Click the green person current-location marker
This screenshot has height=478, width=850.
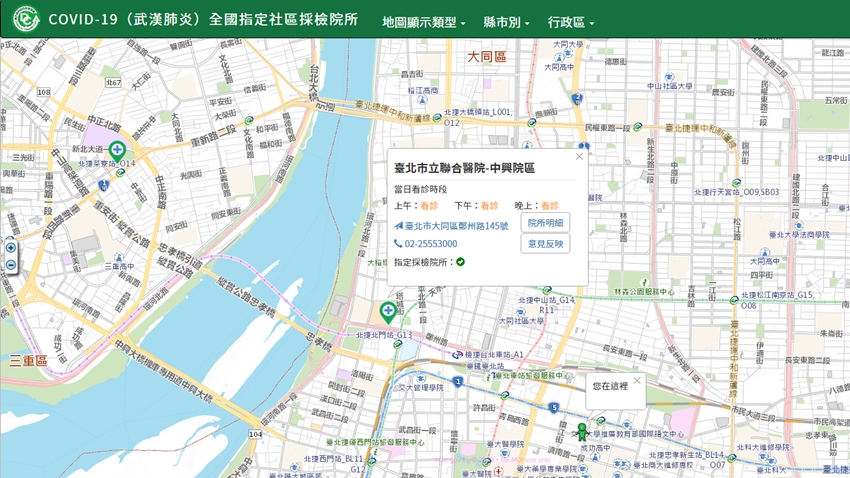pos(582,432)
